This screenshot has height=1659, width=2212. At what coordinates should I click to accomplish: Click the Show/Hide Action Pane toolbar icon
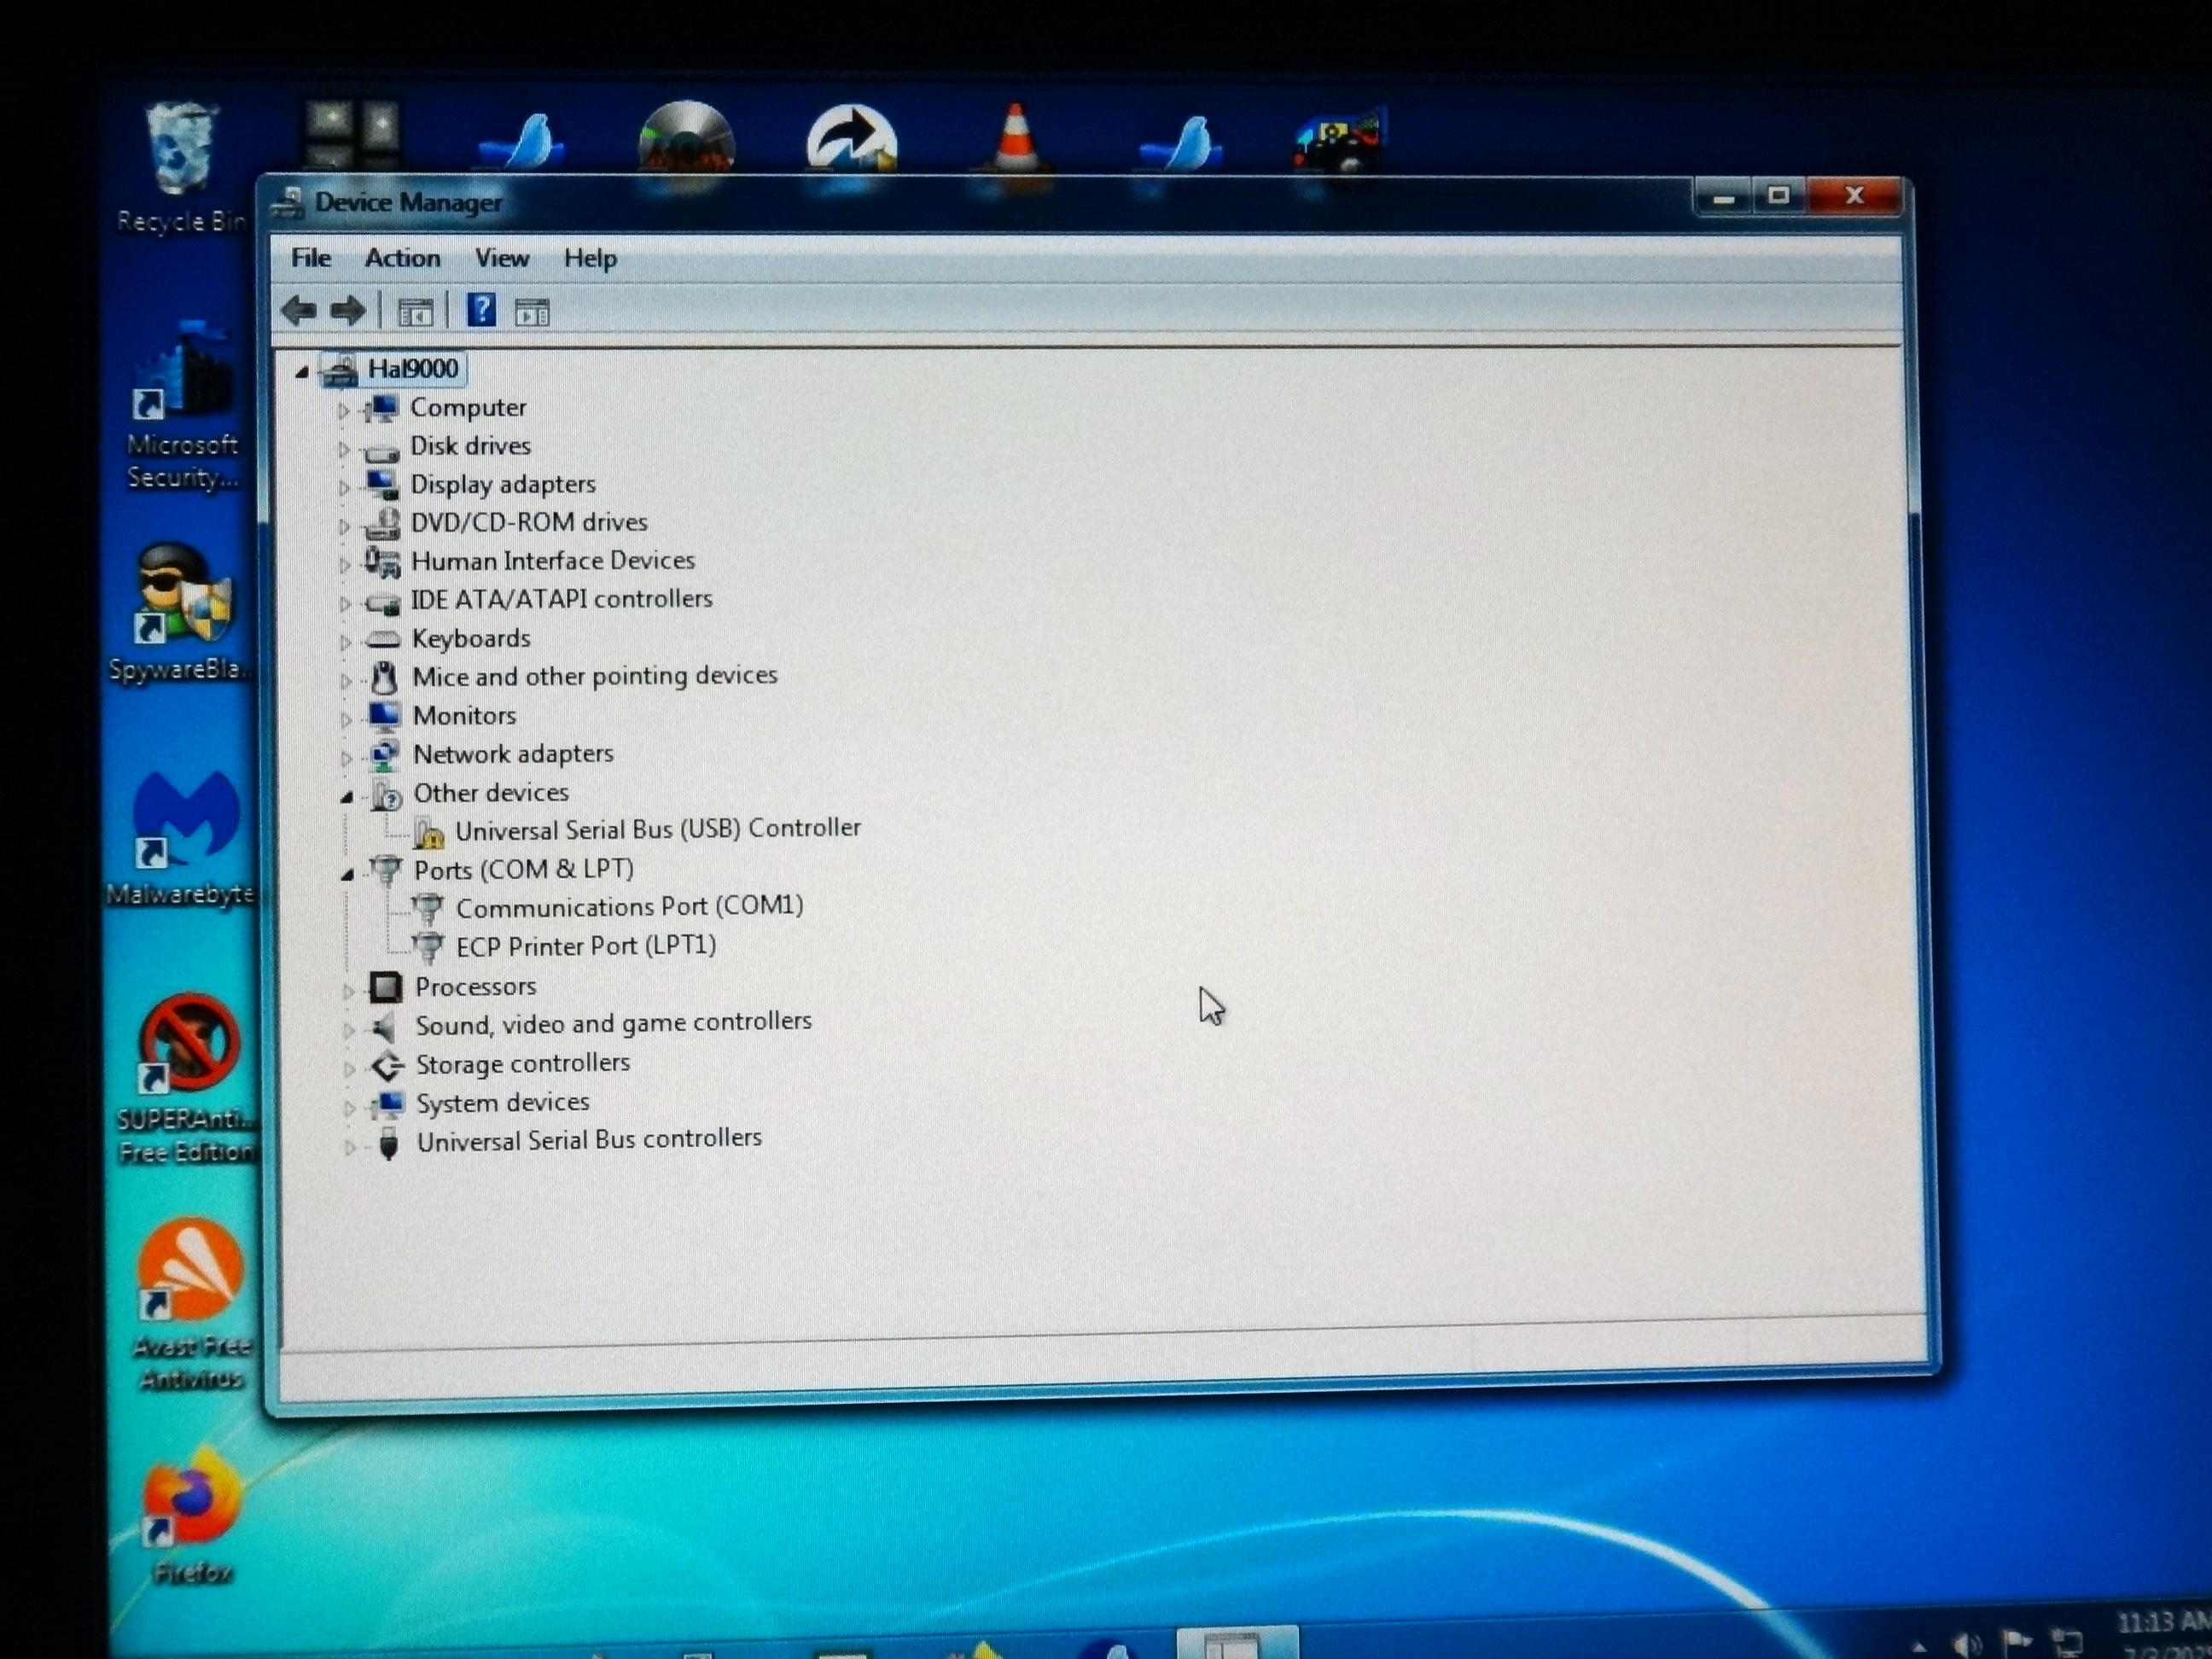coord(532,313)
